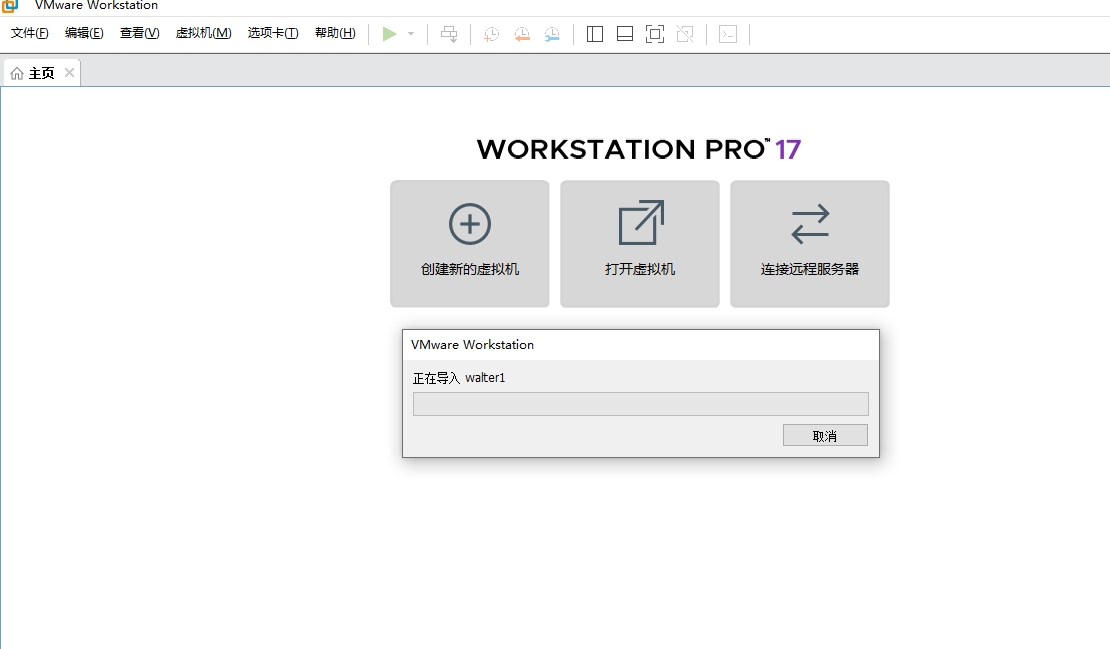The image size is (1110, 649).
Task: Open the power options dropdown arrow
Action: point(411,34)
